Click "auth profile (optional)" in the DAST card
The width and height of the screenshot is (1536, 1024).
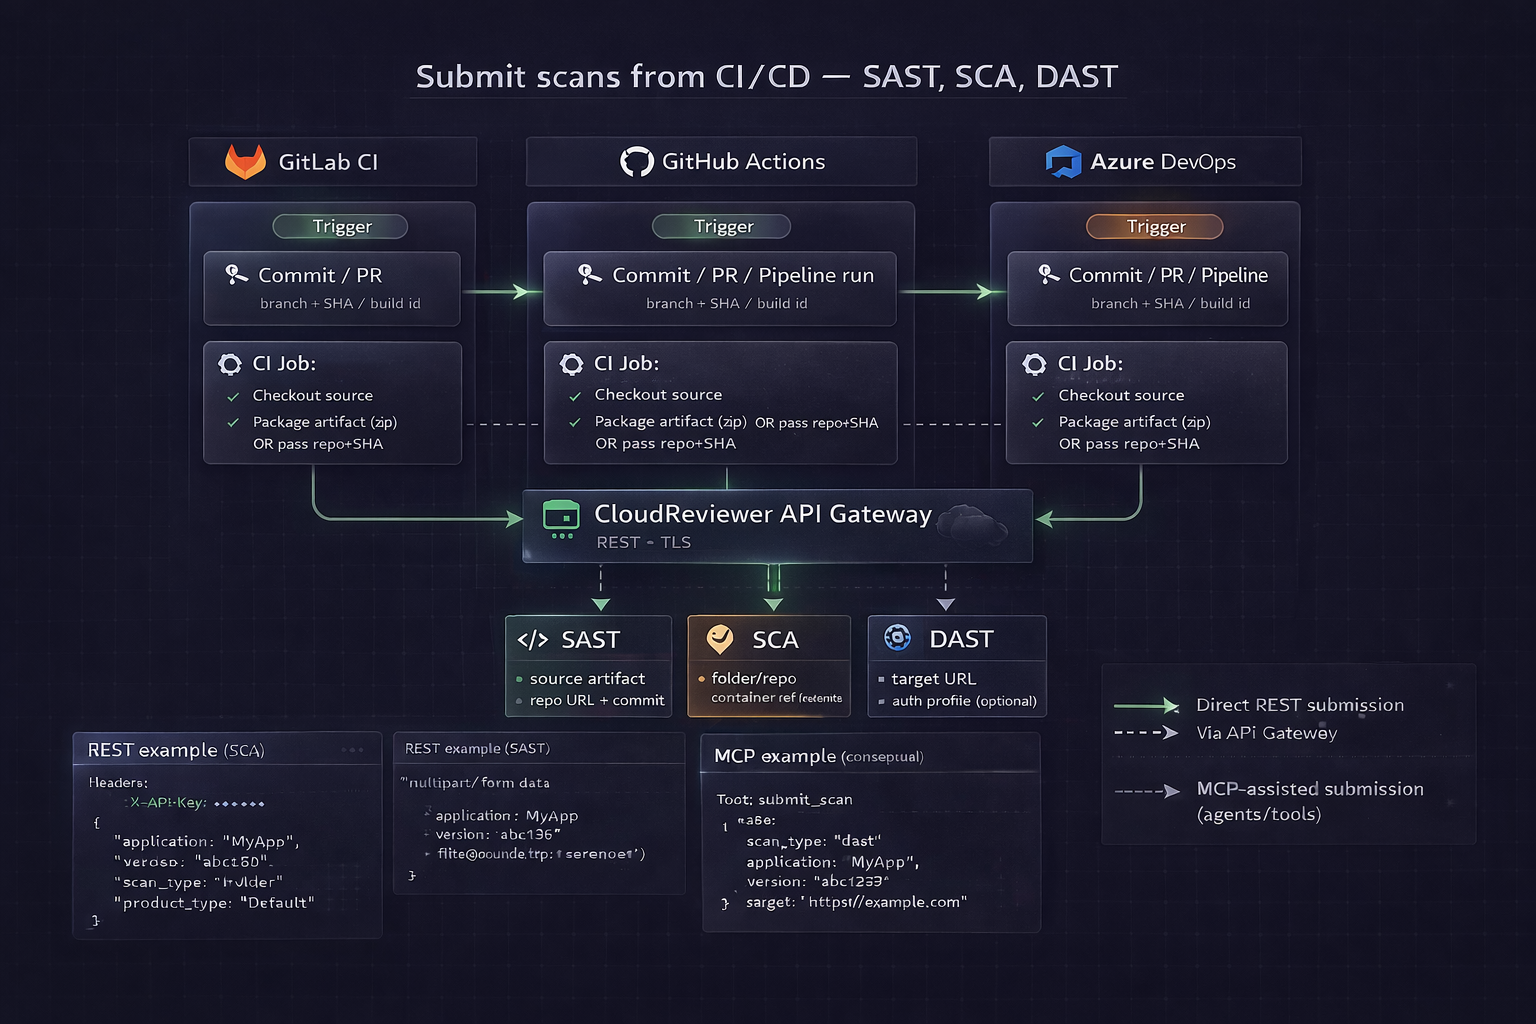click(x=964, y=701)
